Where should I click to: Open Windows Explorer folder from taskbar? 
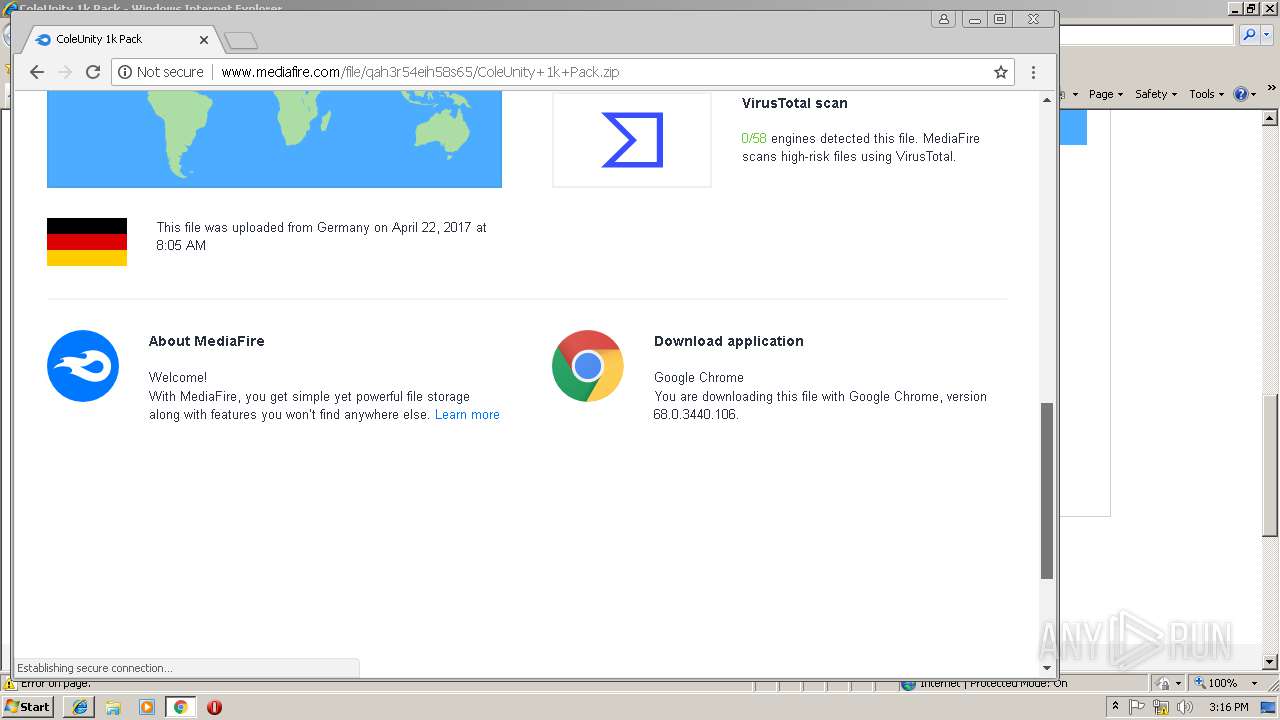tap(113, 707)
